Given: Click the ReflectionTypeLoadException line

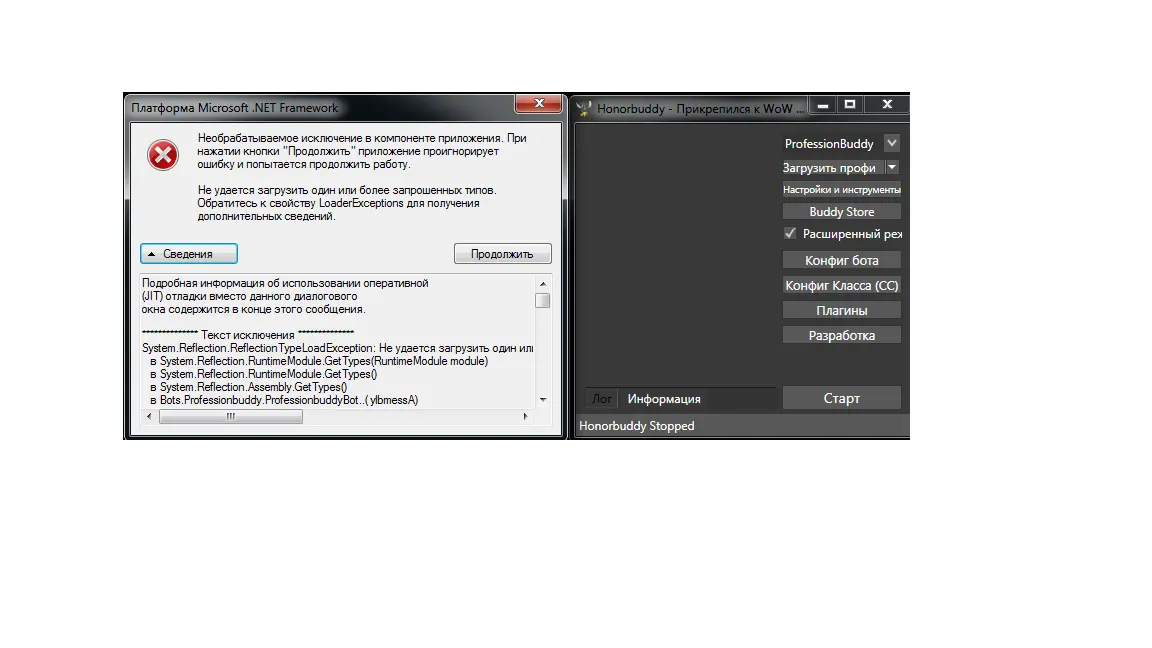Looking at the screenshot, I should [x=338, y=348].
